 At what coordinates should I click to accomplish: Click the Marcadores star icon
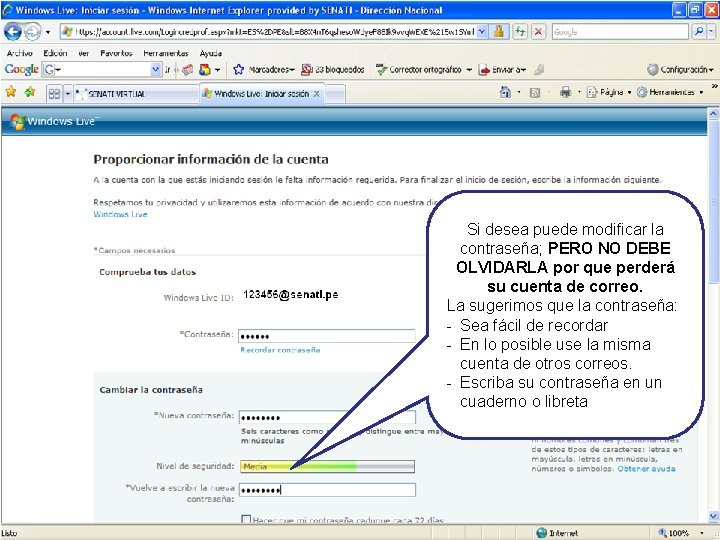coord(238,69)
